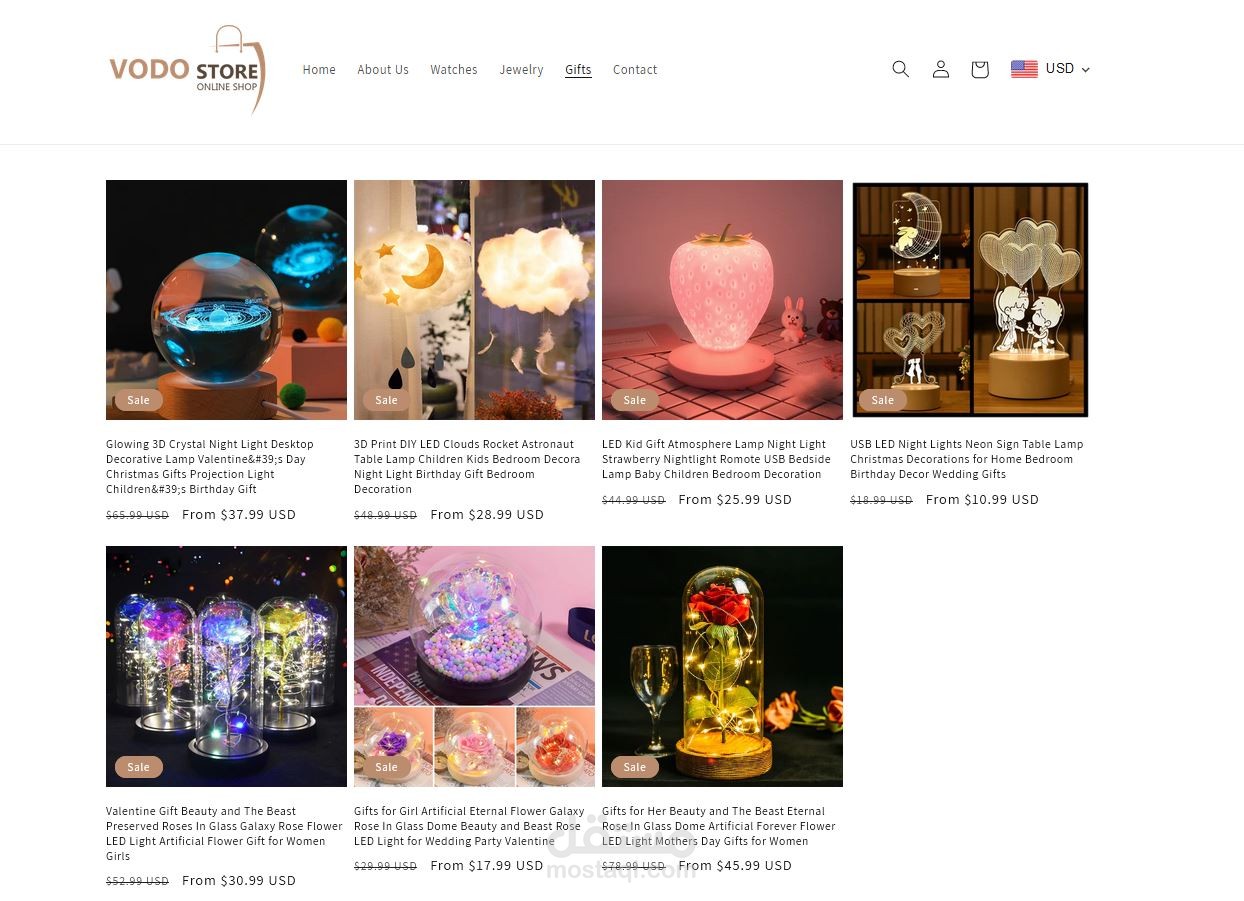Open the shopping cart icon
Screen dimensions: 1244x901
click(x=979, y=69)
